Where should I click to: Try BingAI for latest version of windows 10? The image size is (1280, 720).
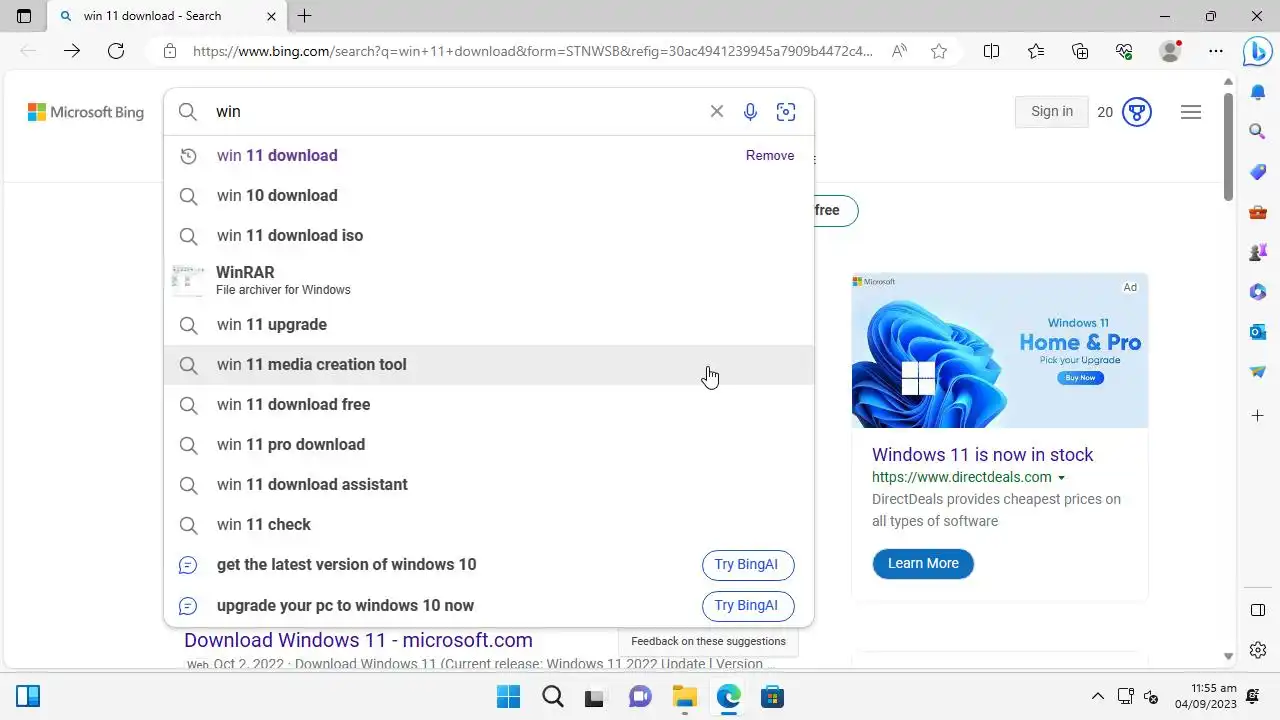tap(747, 564)
